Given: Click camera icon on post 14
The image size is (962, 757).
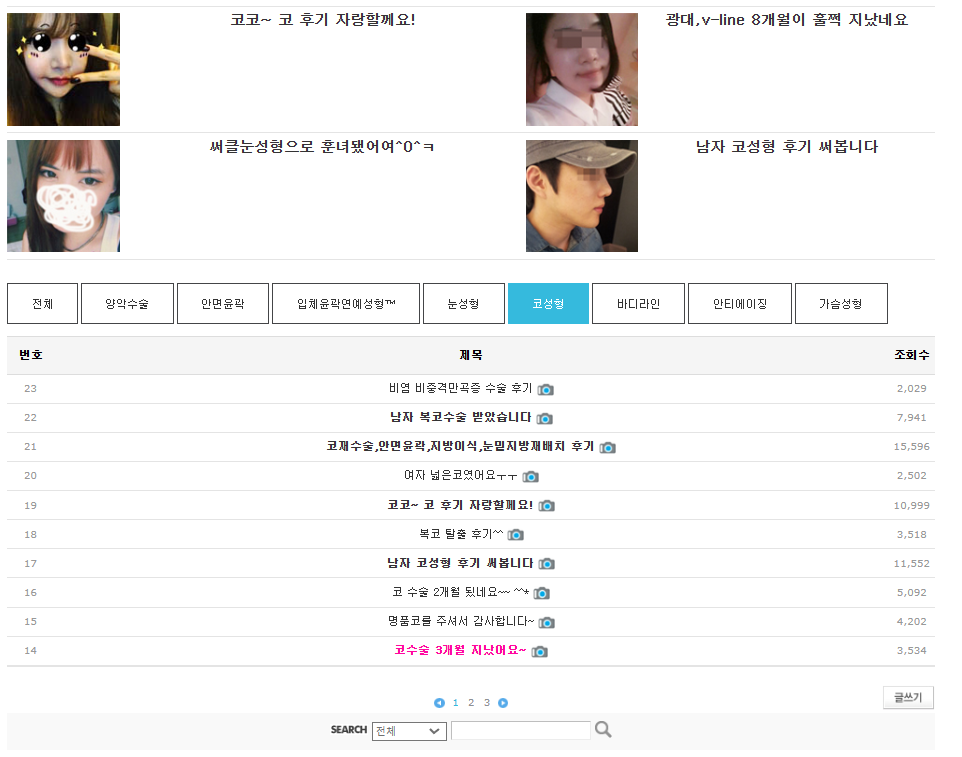Looking at the screenshot, I should [540, 651].
